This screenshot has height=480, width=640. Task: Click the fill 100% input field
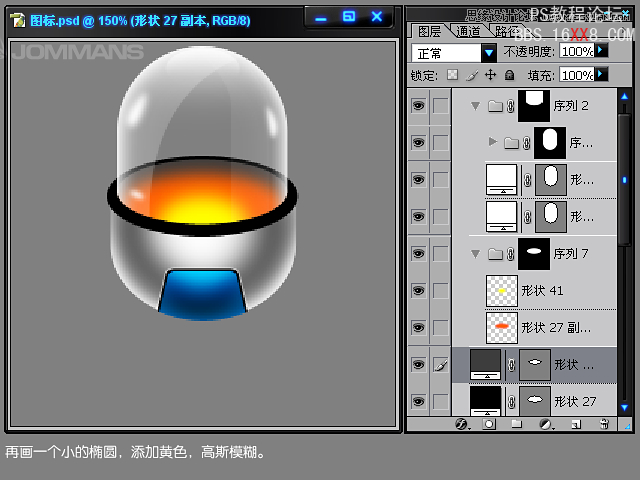point(576,75)
